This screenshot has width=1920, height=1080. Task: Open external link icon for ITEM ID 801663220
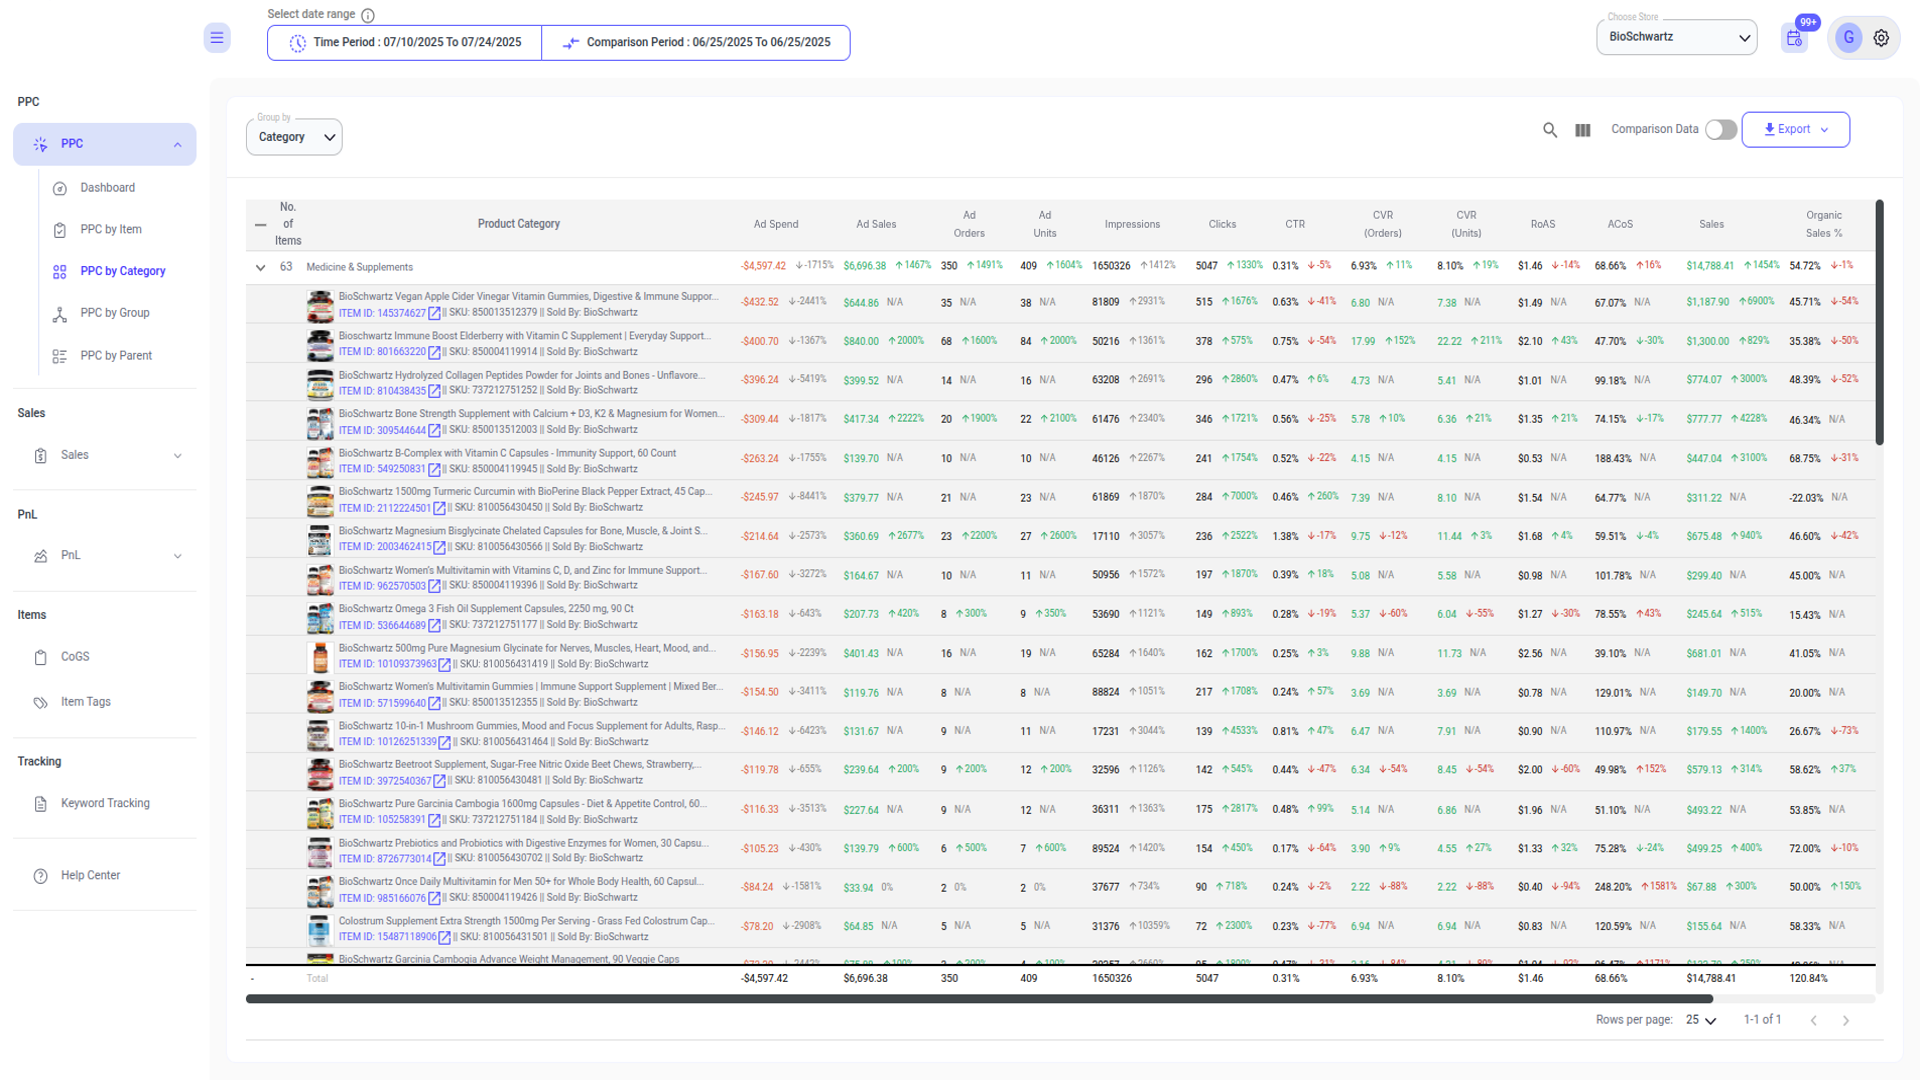434,352
